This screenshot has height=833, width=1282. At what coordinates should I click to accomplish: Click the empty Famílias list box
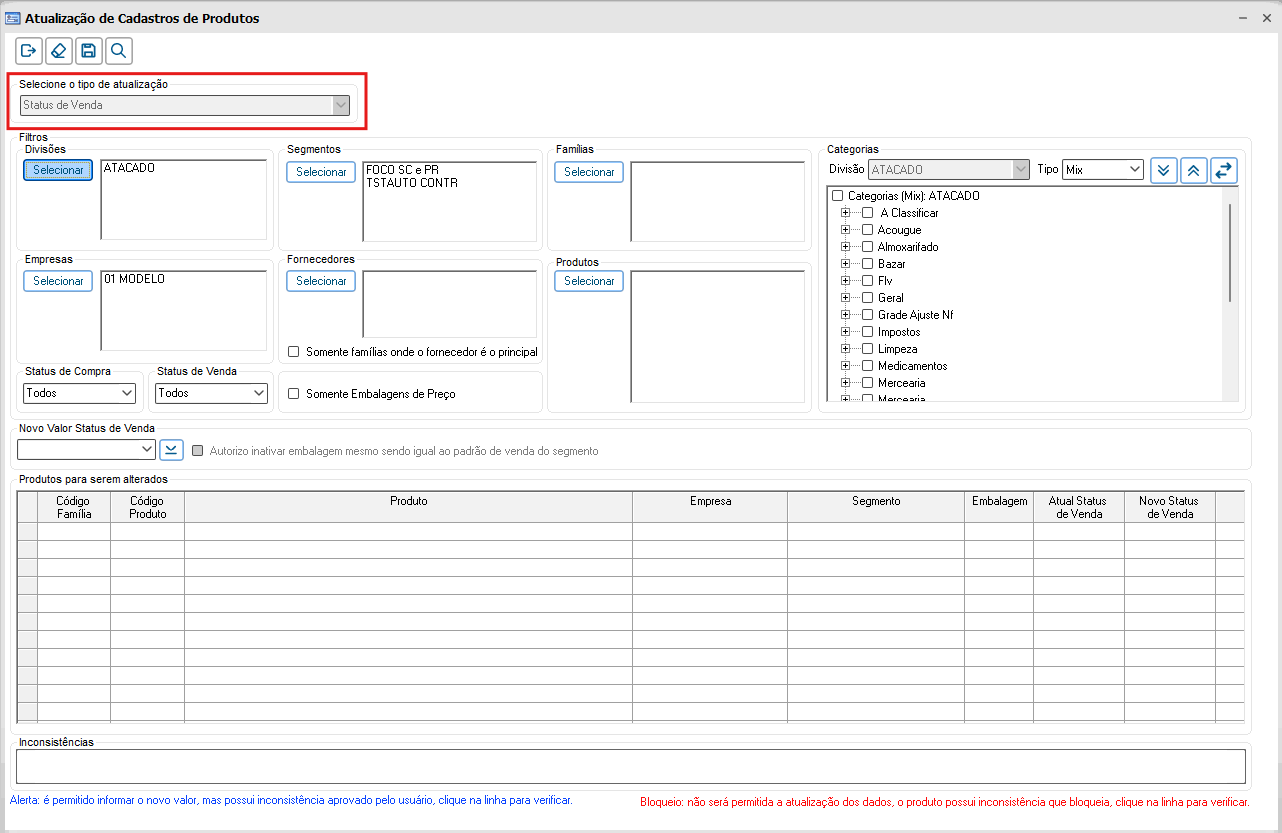[717, 201]
